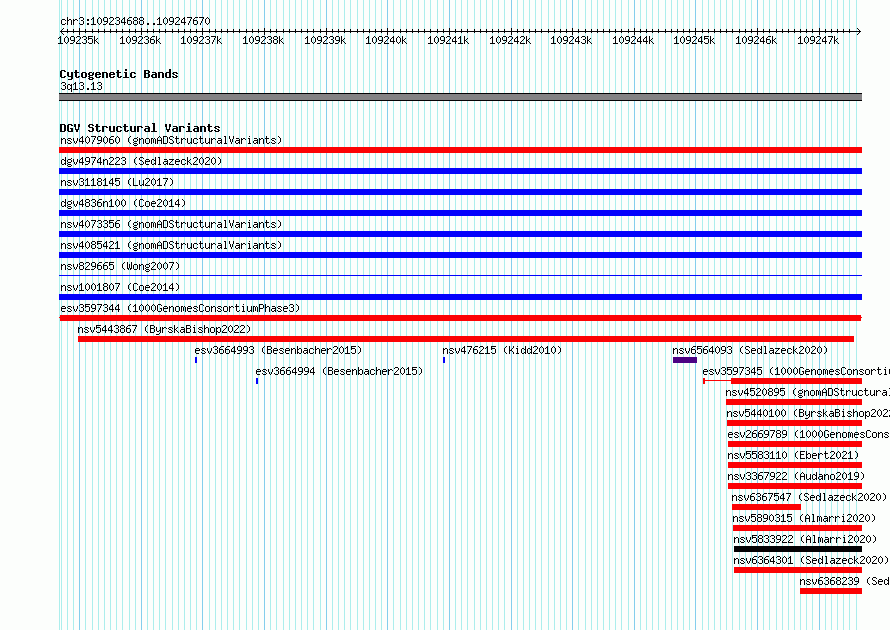Image resolution: width=890 pixels, height=630 pixels.
Task: Click the 109244k ruler tick label
Action: click(x=633, y=40)
